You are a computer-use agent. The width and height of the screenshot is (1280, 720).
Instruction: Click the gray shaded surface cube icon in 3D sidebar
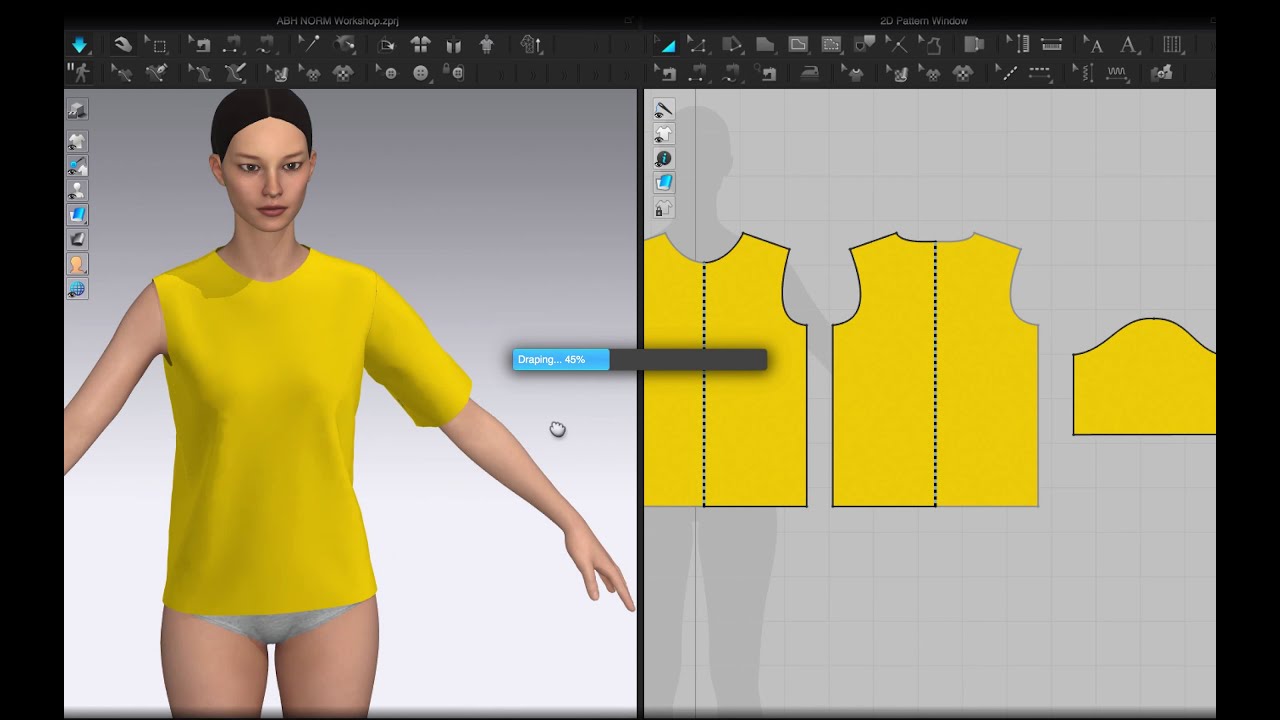[x=77, y=240]
